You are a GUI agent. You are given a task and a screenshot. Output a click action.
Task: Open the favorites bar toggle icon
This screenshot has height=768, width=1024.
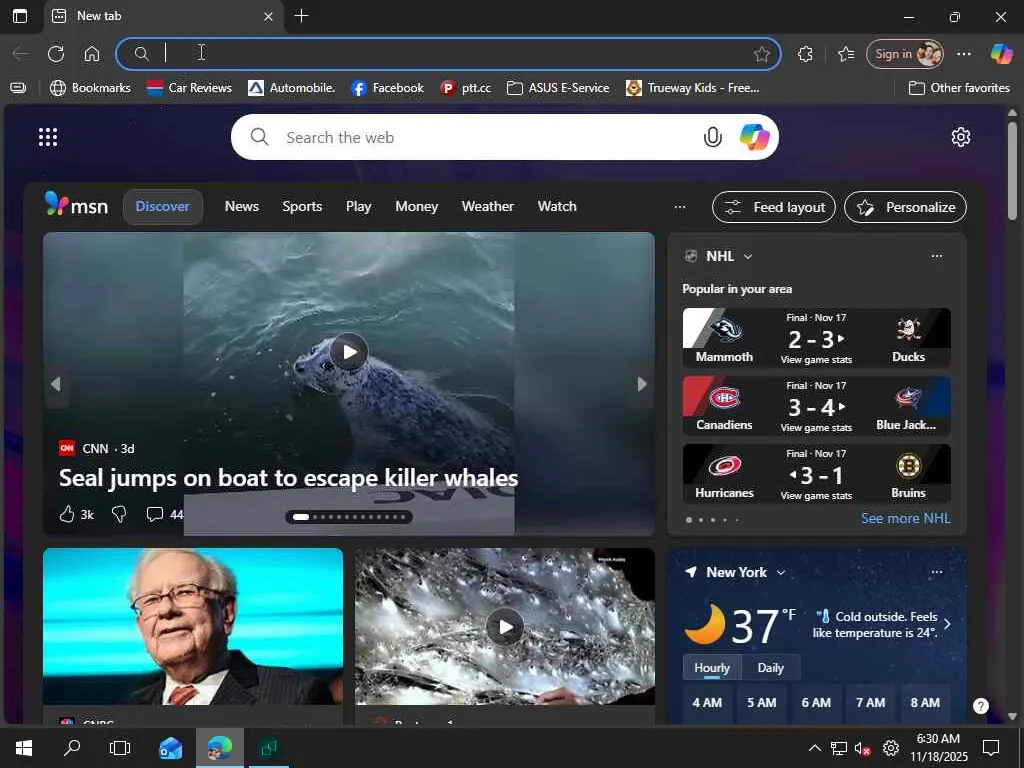18,88
